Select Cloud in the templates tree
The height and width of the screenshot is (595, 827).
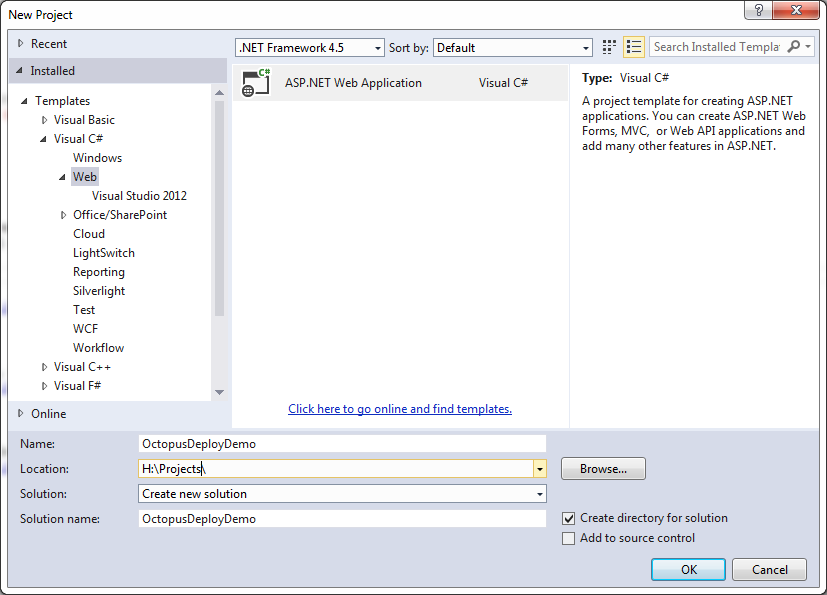click(x=89, y=234)
